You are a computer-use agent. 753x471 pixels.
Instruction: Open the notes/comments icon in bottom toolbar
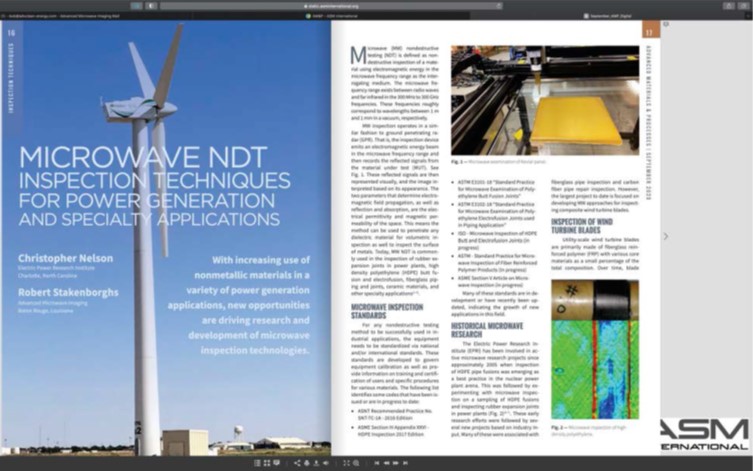275,463
